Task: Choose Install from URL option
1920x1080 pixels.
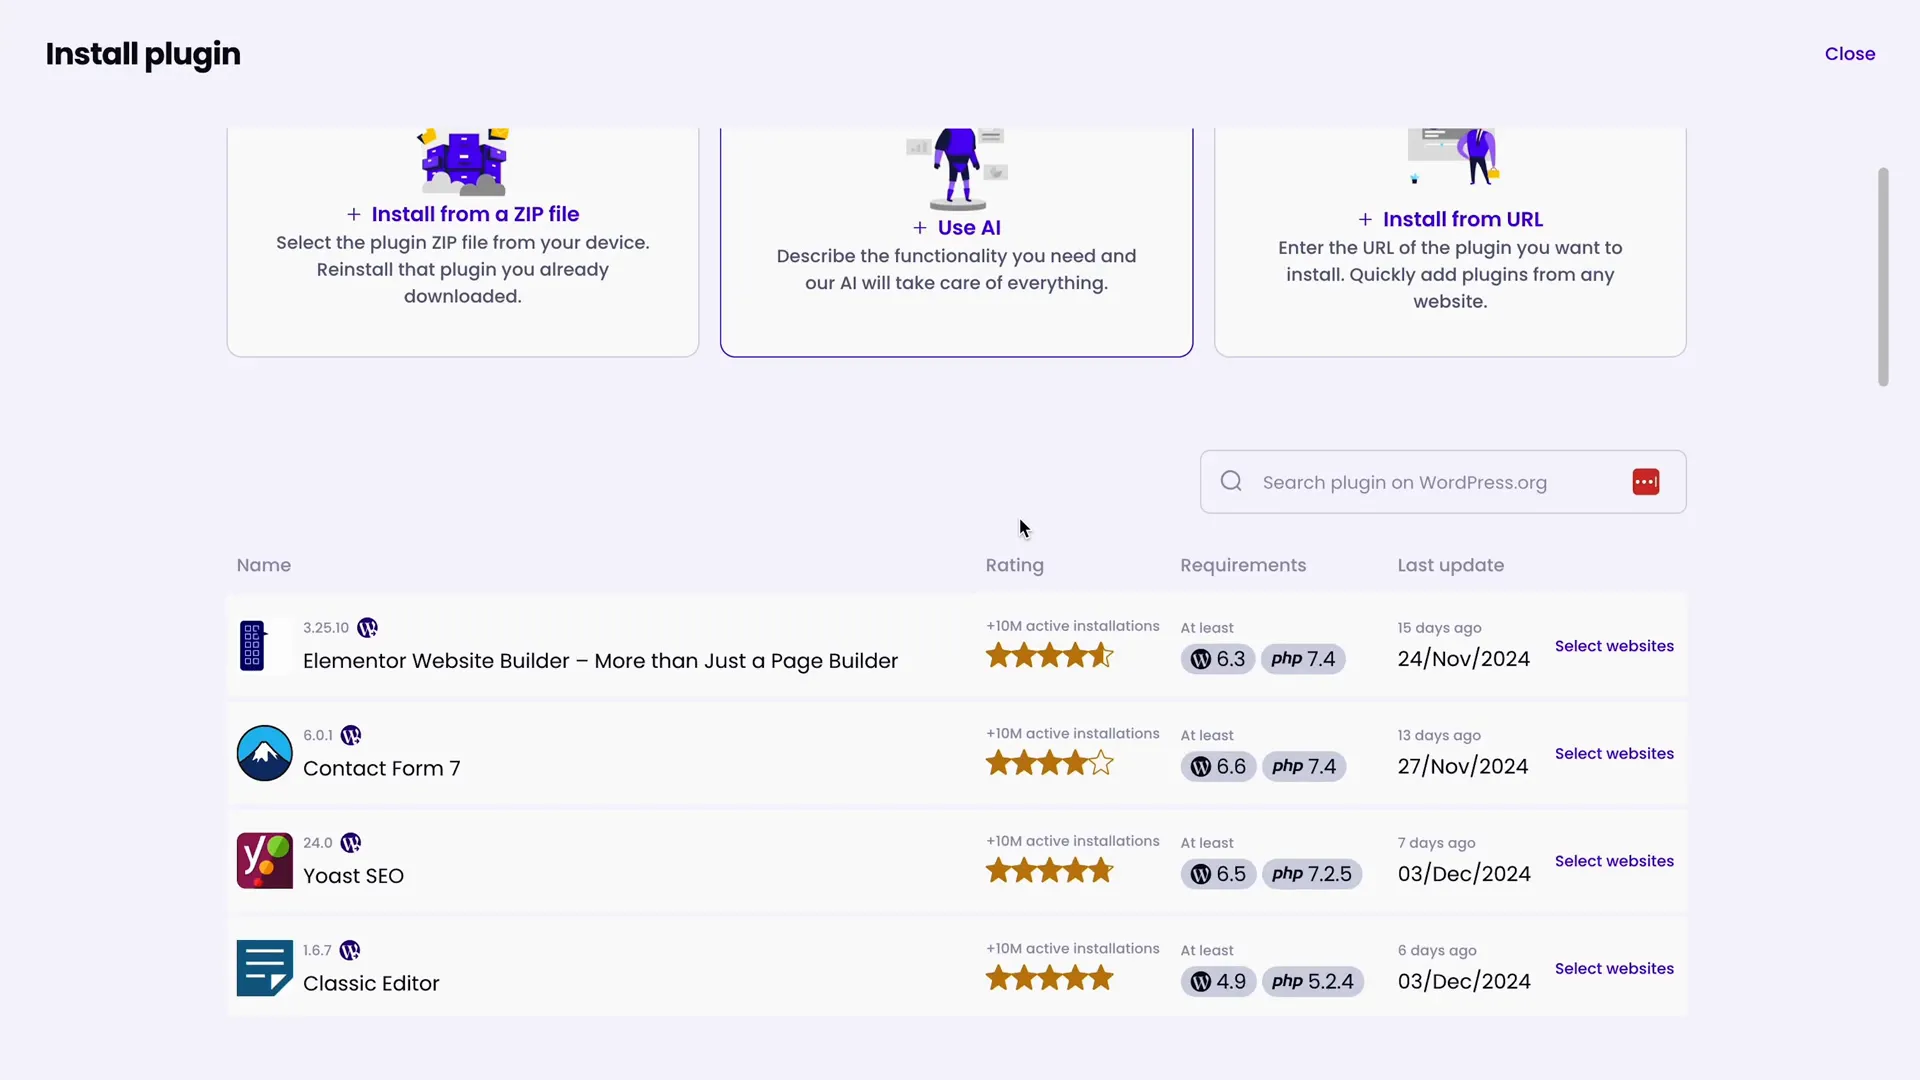Action: [x=1450, y=219]
